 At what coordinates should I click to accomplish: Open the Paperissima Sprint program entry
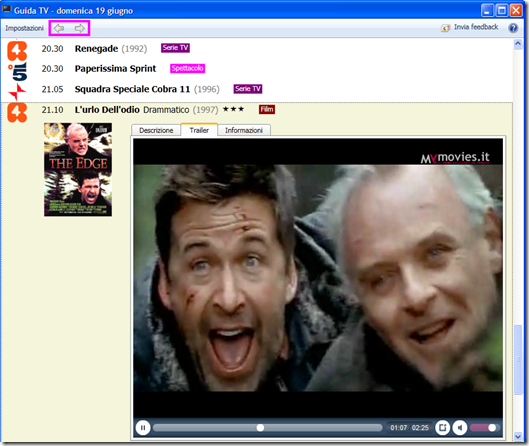[115, 69]
